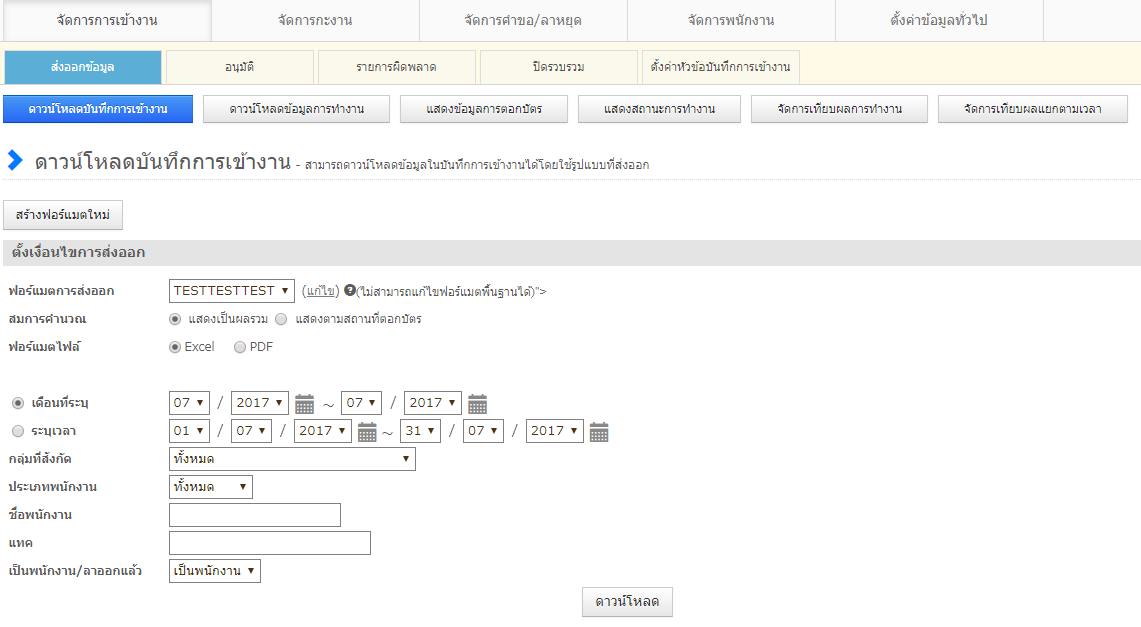Go to the ตั้งค่าข้อมูลทั่วไป tab
The image size is (1141, 627).
(938, 20)
